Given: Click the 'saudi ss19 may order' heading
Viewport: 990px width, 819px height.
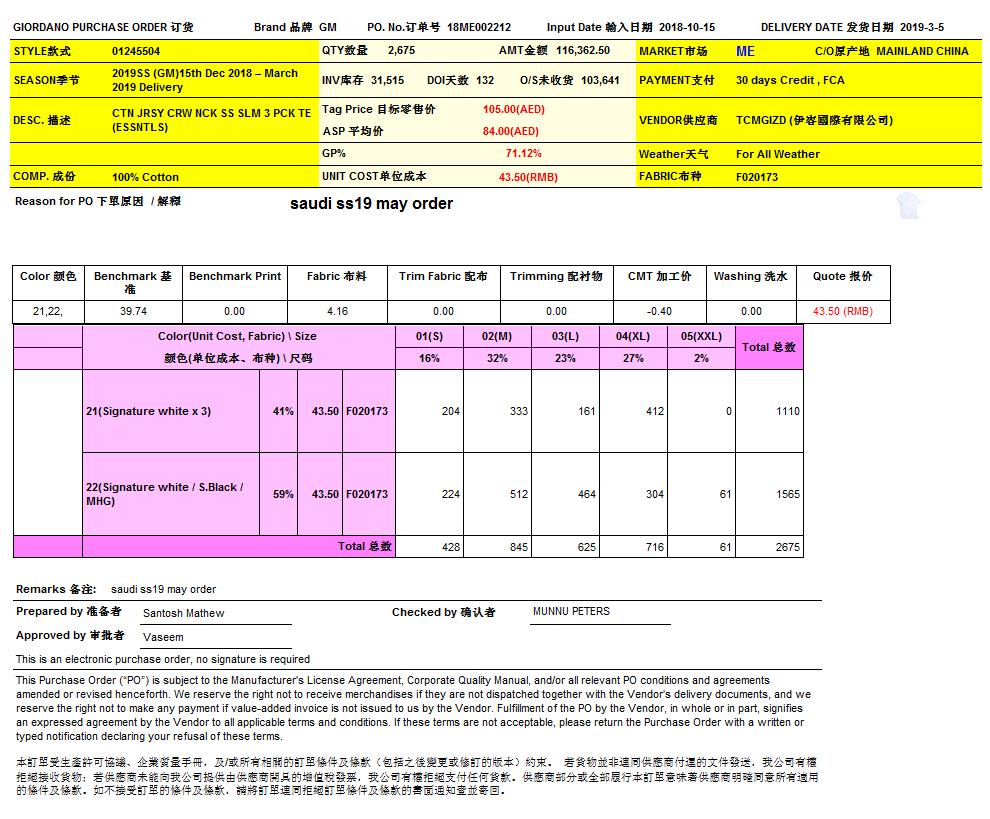Looking at the screenshot, I should click(371, 204).
